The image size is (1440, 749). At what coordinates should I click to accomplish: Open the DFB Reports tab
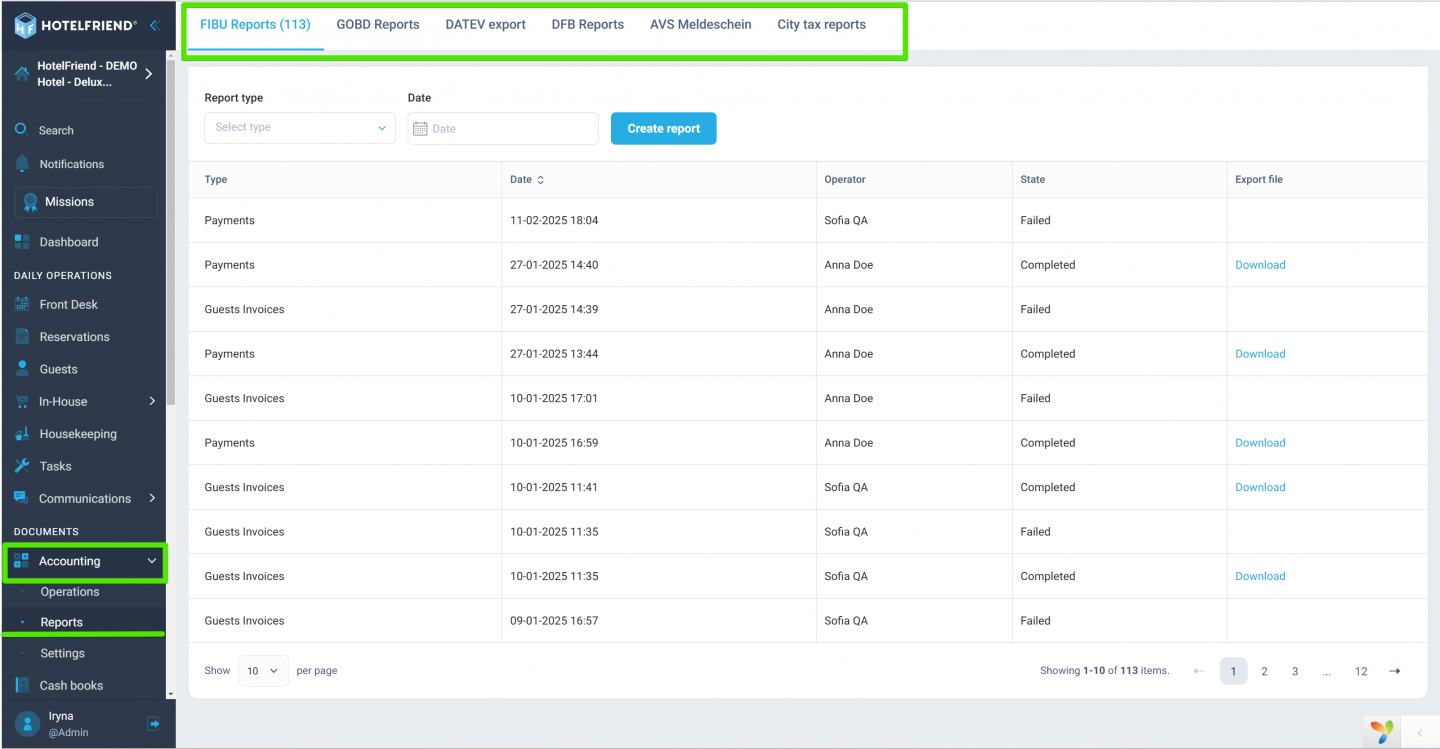(588, 25)
